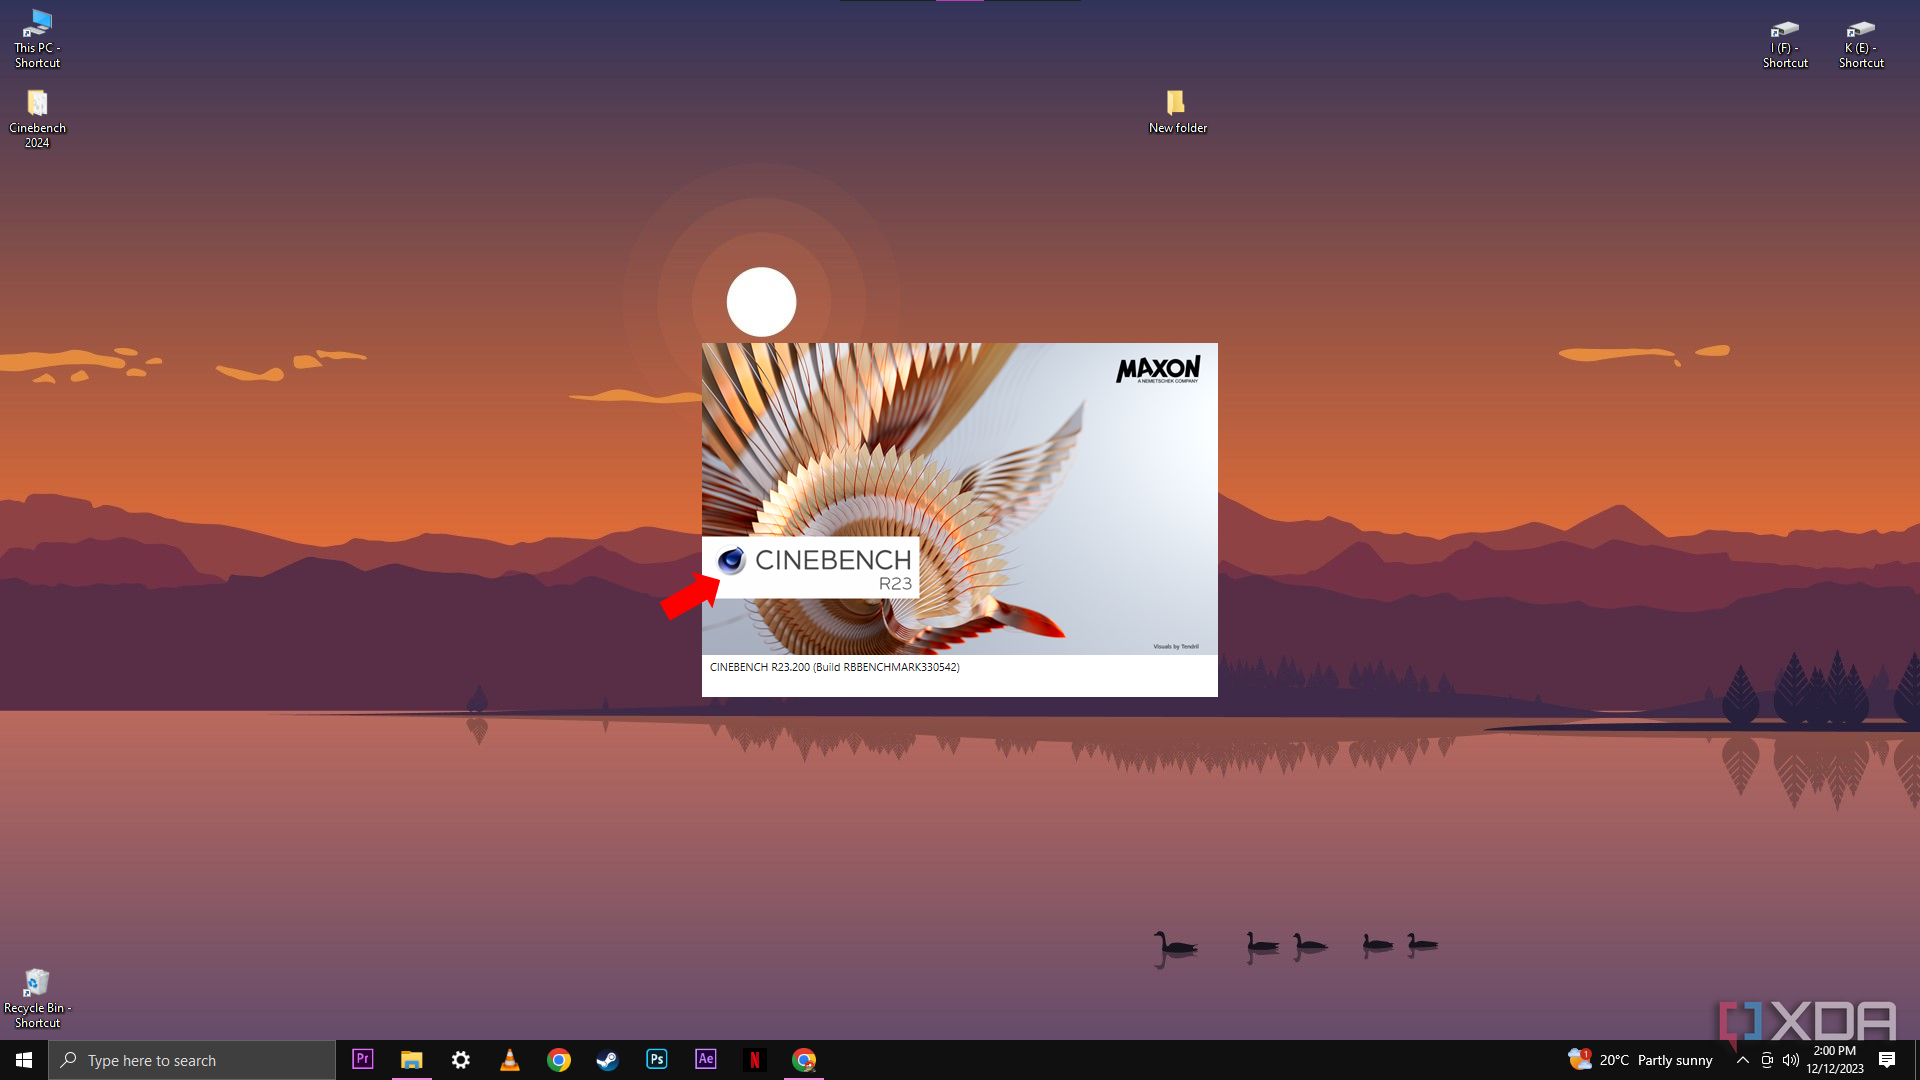
Task: Select the Chrome taskbar icon
Action: click(x=558, y=1059)
